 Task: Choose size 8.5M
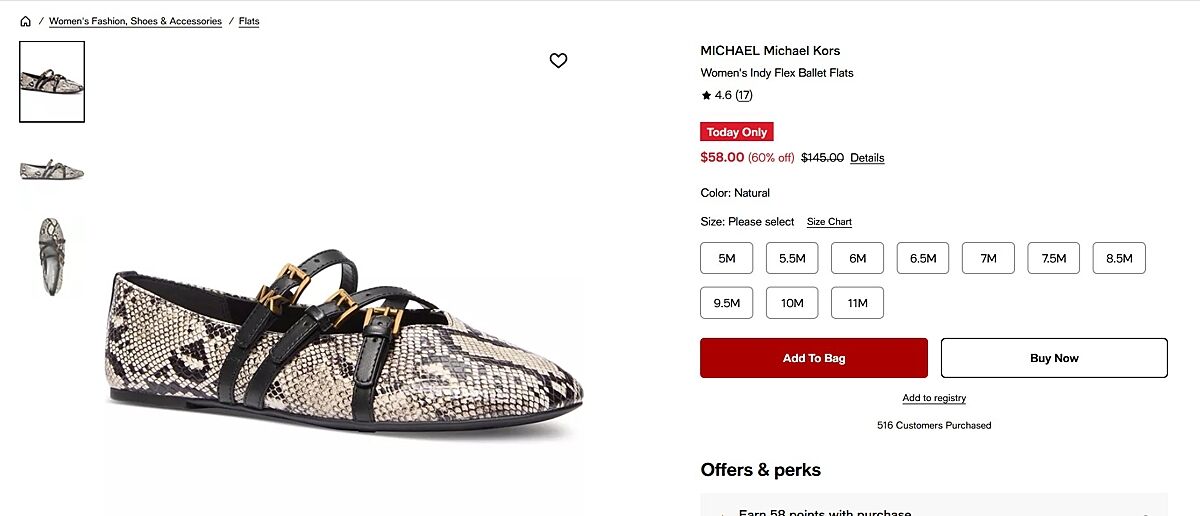[x=1119, y=258]
